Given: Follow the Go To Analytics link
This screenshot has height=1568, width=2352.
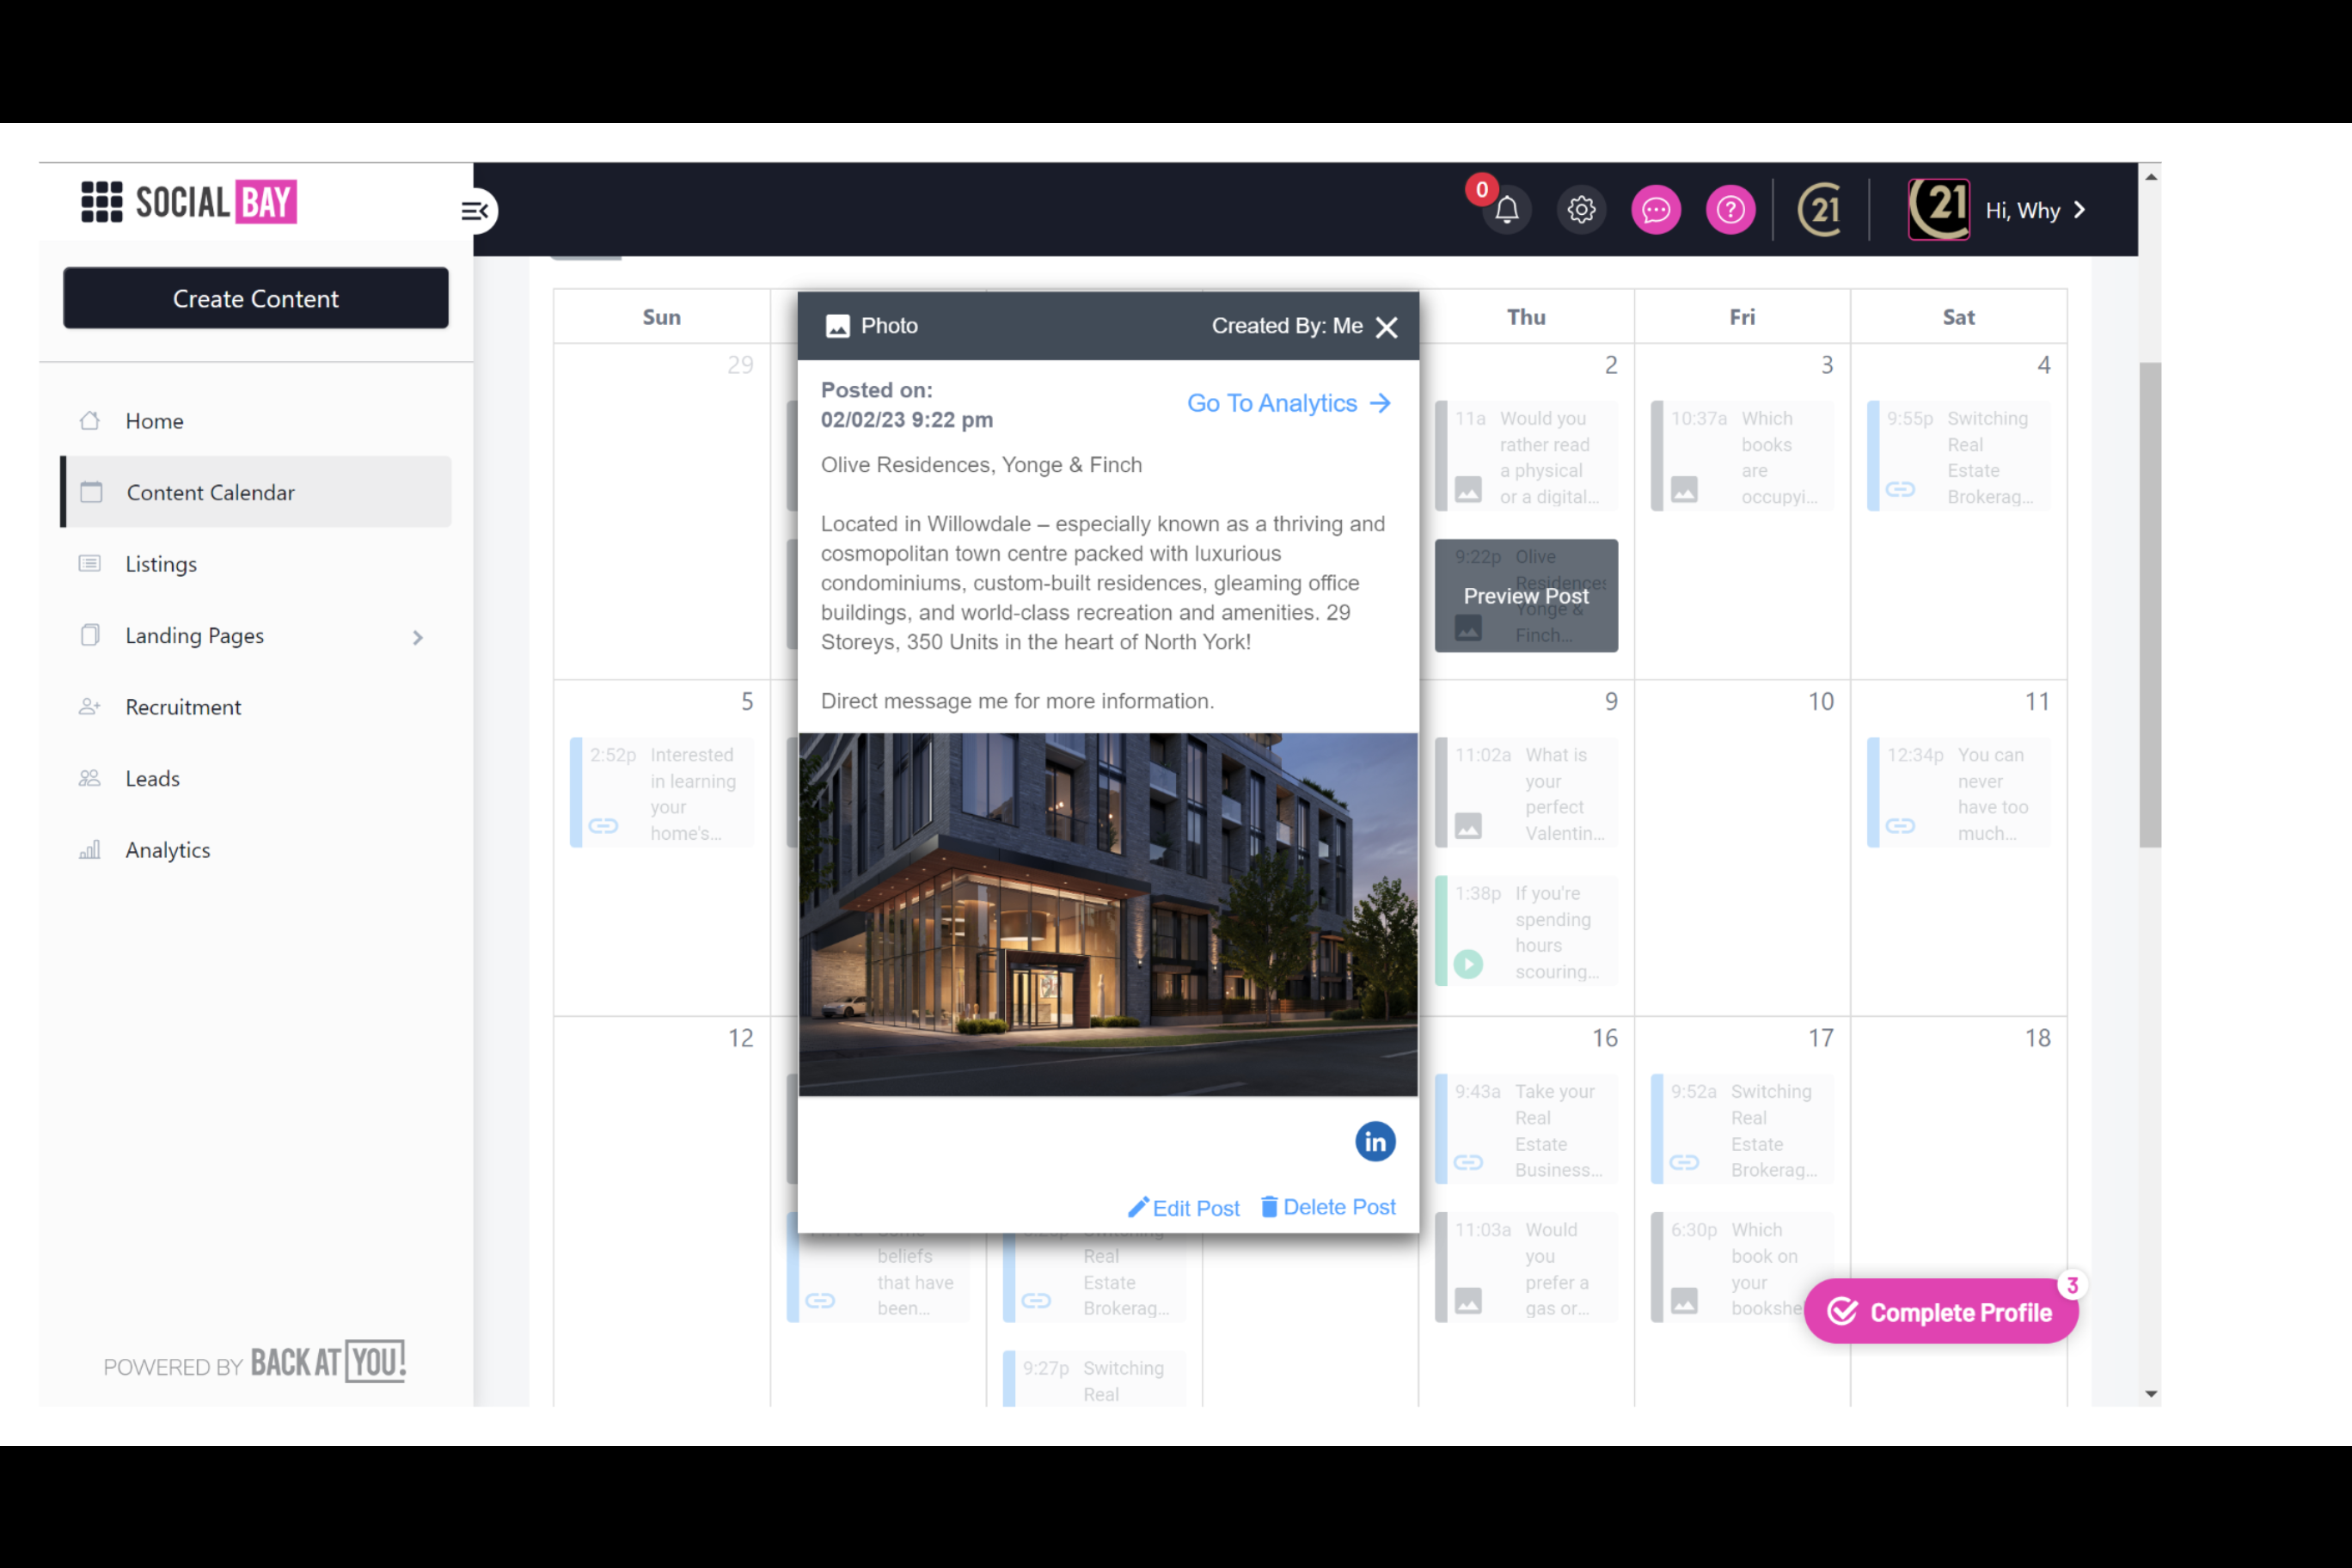Looking at the screenshot, I should point(1288,403).
